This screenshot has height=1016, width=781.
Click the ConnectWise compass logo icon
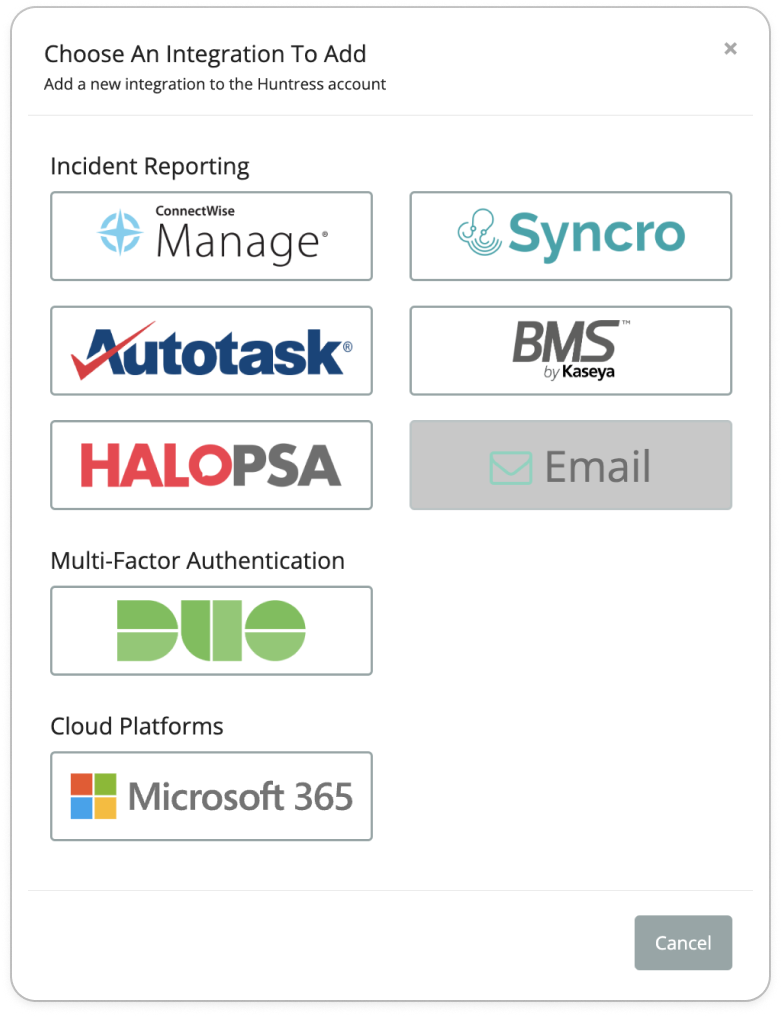click(x=120, y=232)
